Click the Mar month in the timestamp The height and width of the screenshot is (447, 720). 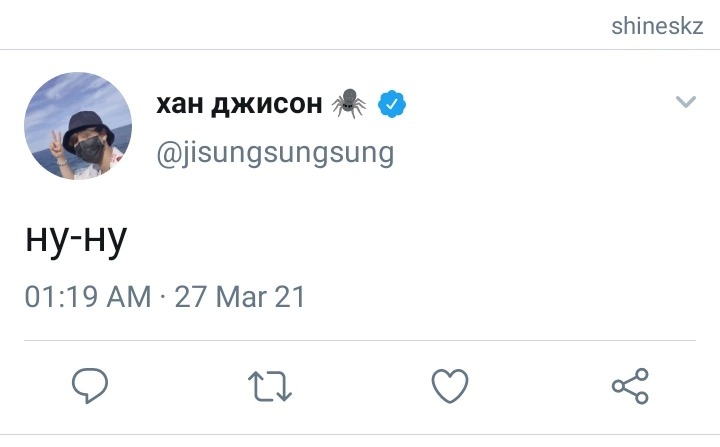click(242, 297)
